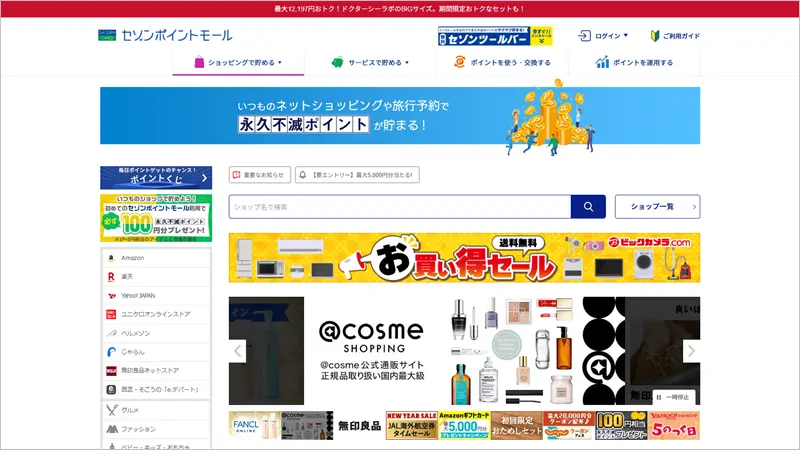Select the ポイントを使う・交換する tab

tap(502, 63)
